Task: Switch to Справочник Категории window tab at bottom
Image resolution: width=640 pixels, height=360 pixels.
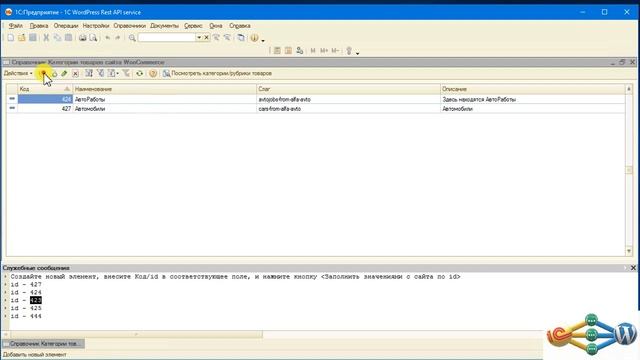Action: click(x=43, y=344)
